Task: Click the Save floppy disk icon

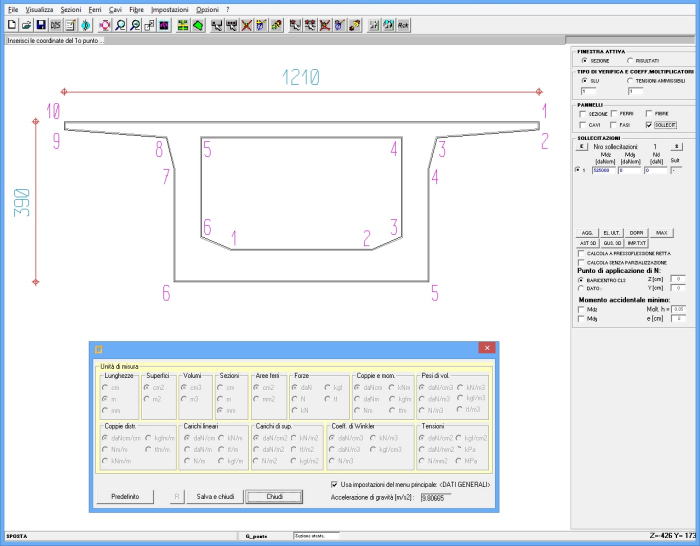Action: [41, 25]
